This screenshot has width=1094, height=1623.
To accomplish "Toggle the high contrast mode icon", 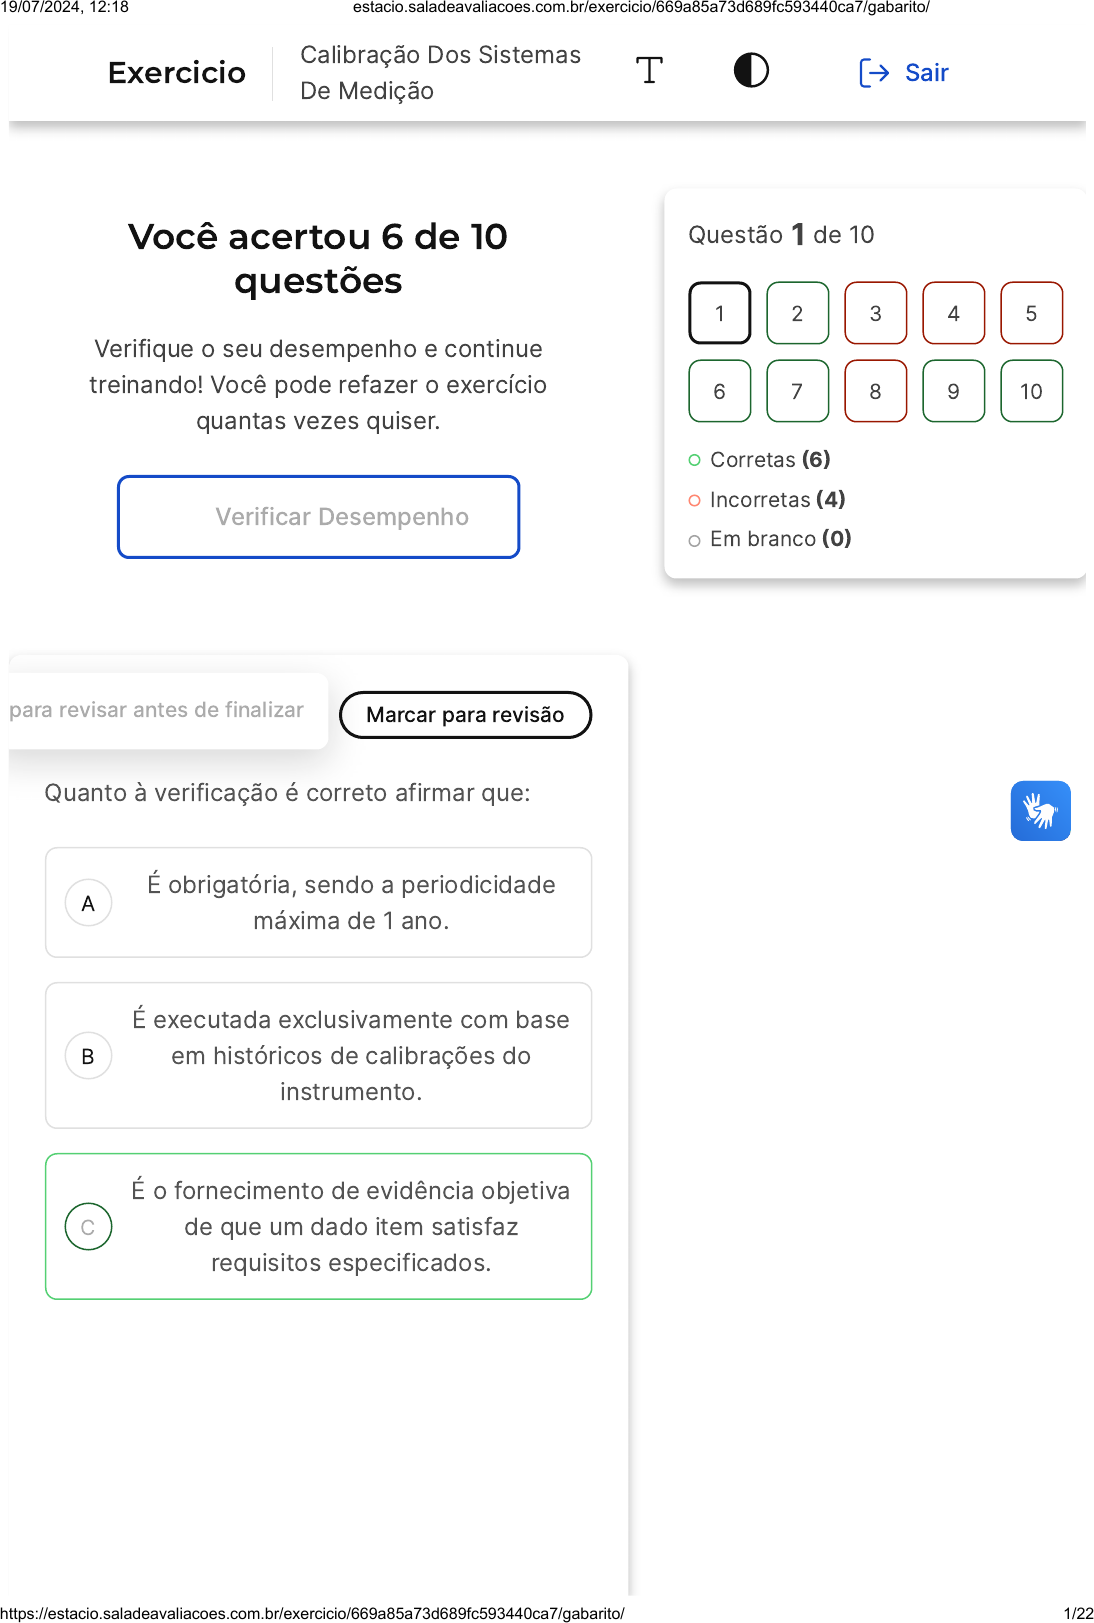I will tap(751, 71).
